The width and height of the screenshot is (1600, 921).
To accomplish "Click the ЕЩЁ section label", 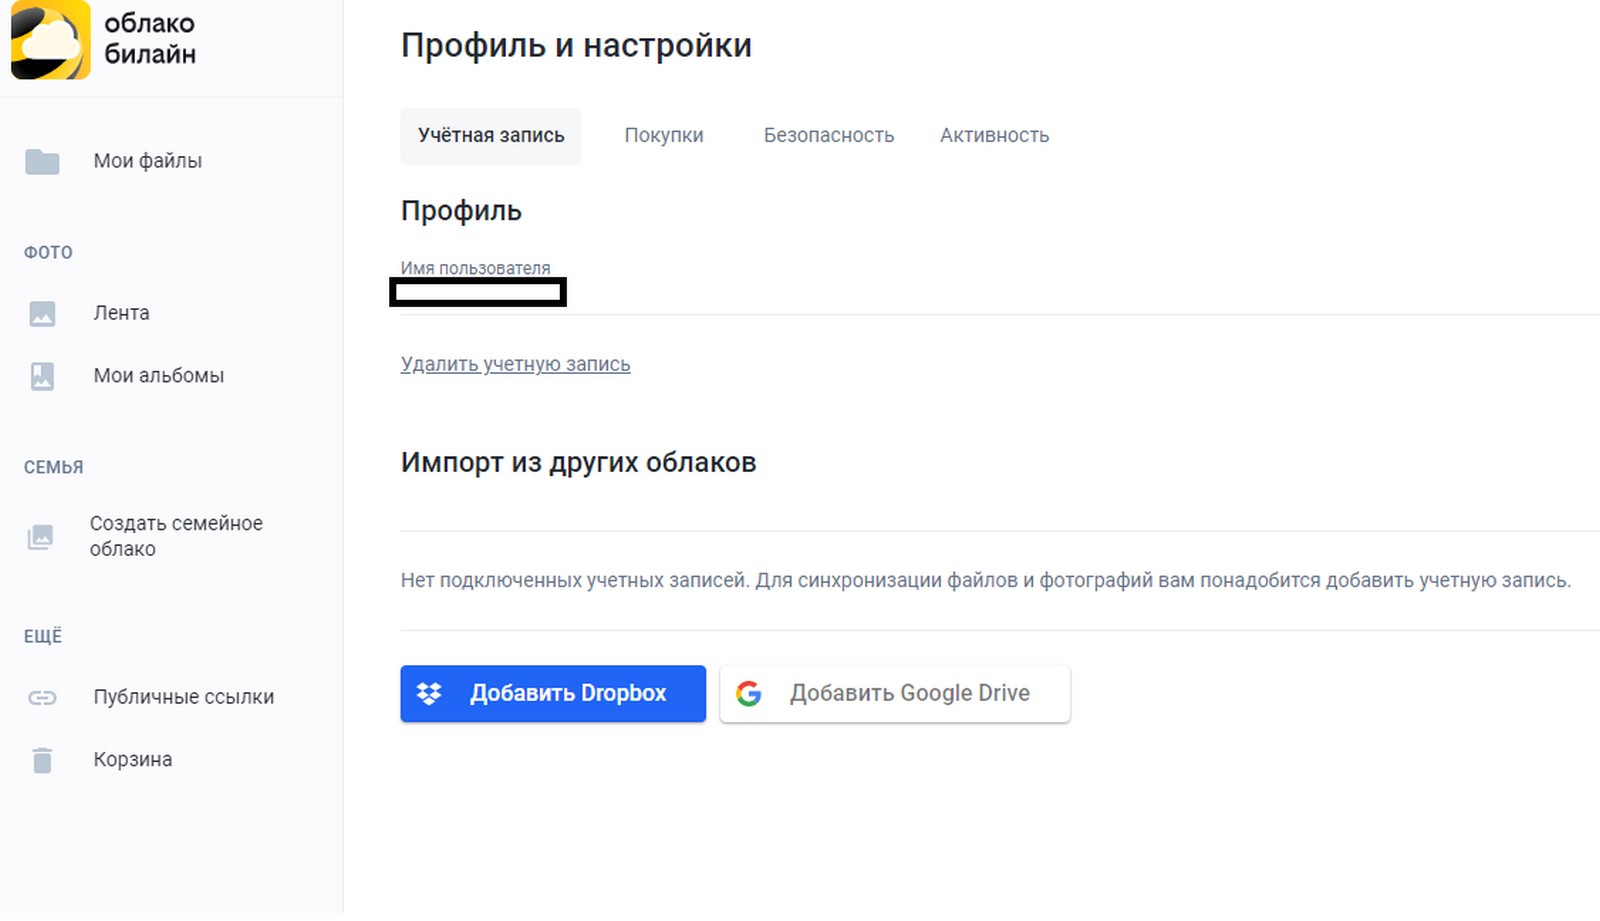I will click(43, 636).
